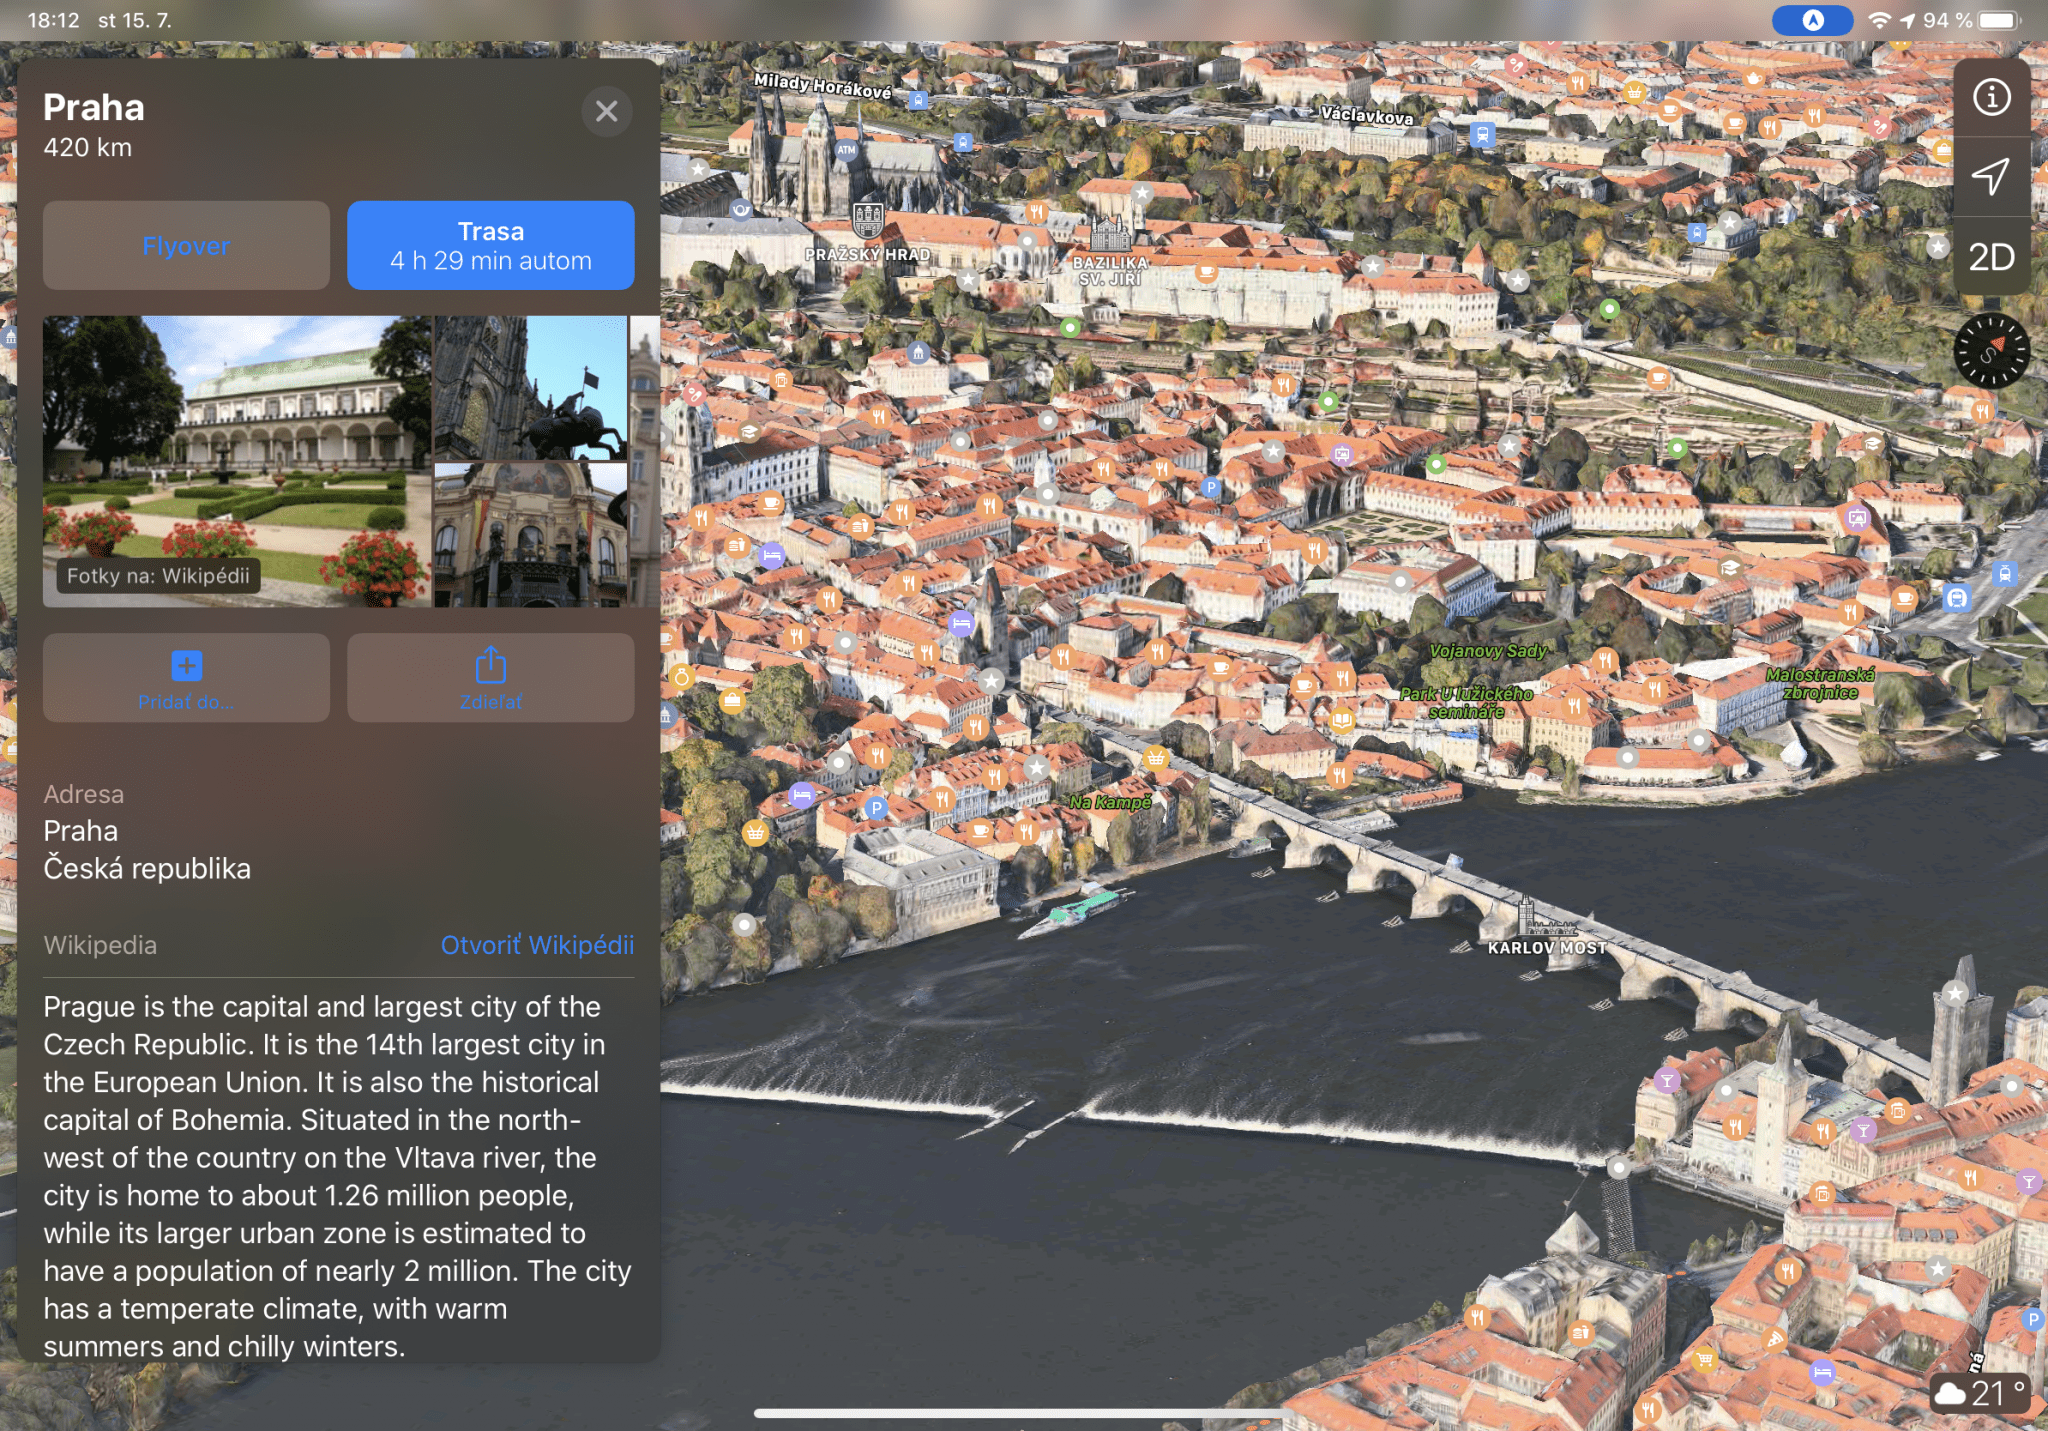
Task: Tap the Karlov Most bridge label
Action: pyautogui.click(x=1546, y=947)
